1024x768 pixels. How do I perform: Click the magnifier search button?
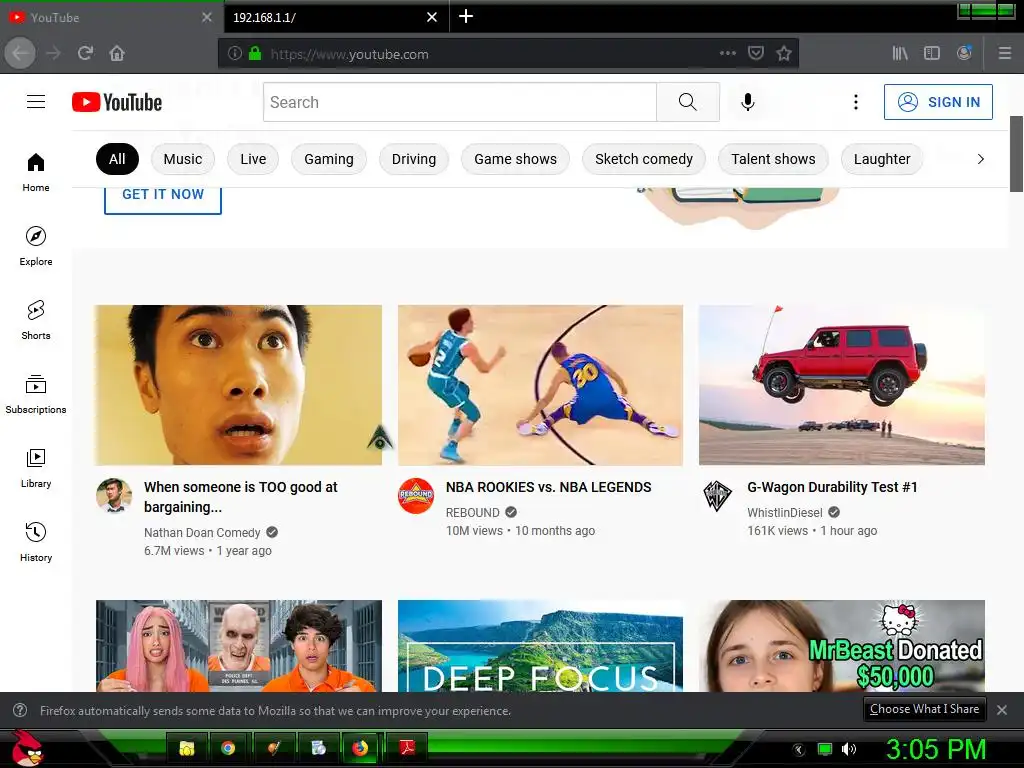pos(688,102)
